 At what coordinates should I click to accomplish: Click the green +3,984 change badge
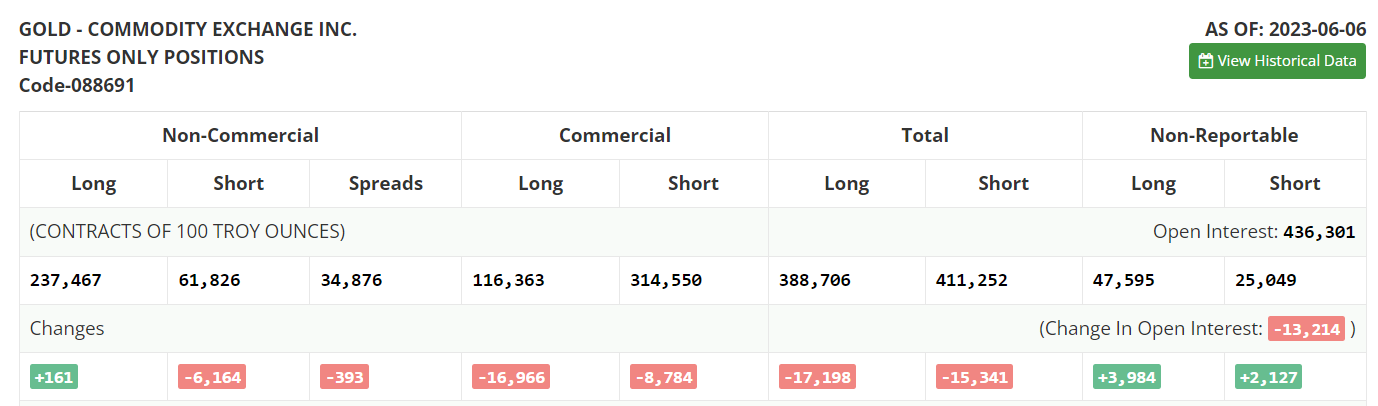(x=1127, y=377)
